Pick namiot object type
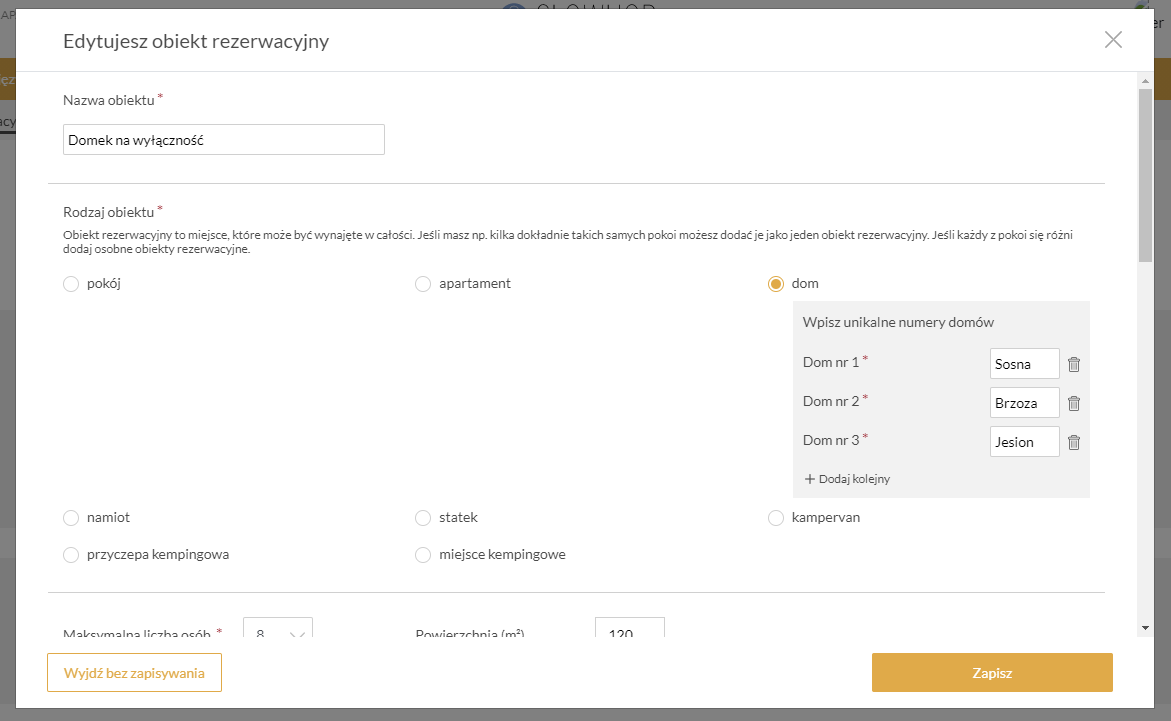The height and width of the screenshot is (721, 1171). point(71,518)
